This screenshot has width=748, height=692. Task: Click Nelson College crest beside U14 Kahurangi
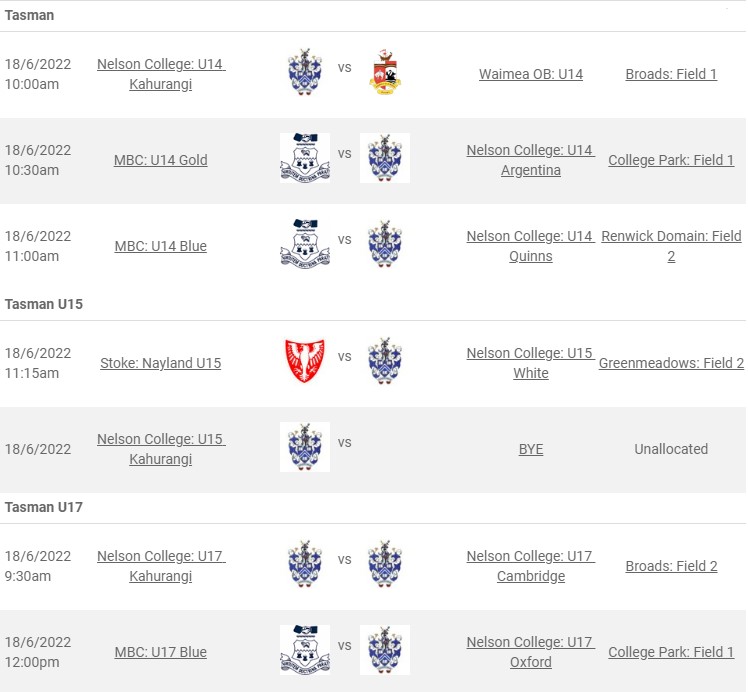pos(305,72)
